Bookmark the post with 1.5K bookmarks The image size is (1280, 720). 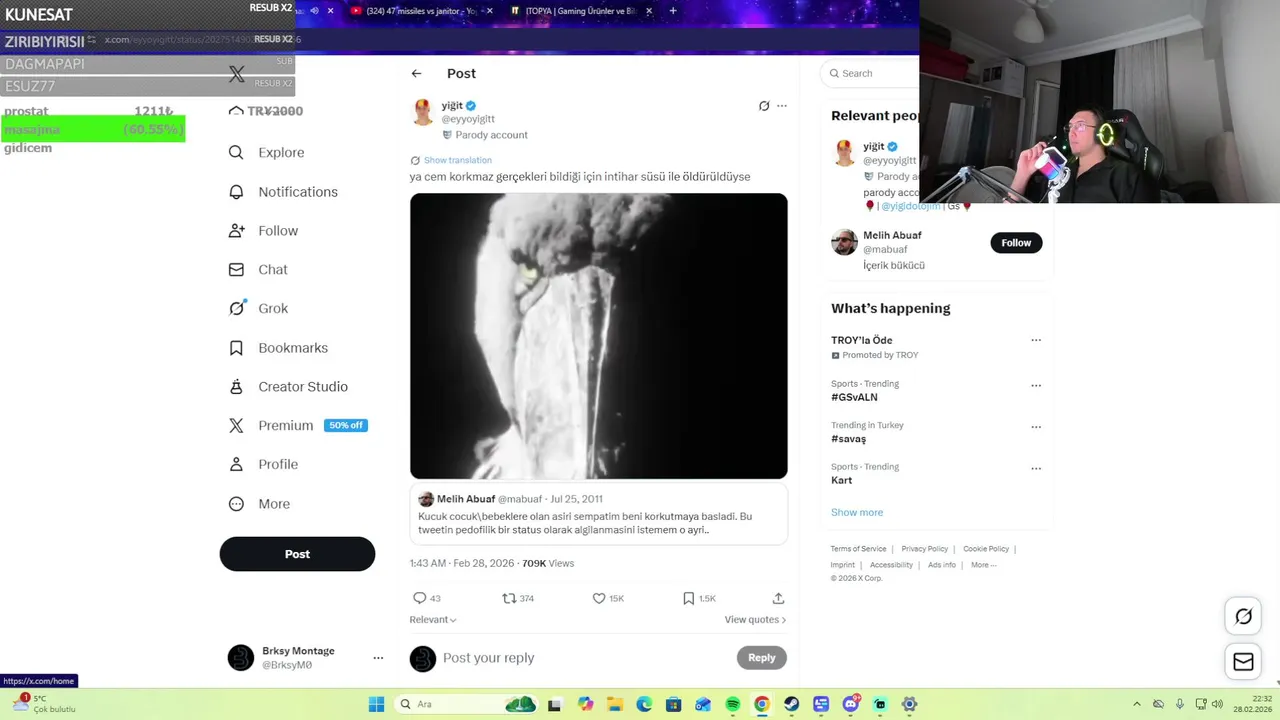pyautogui.click(x=688, y=598)
